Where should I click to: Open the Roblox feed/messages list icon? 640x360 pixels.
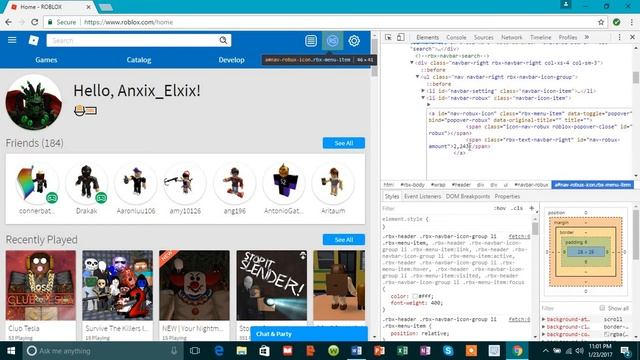tap(311, 40)
